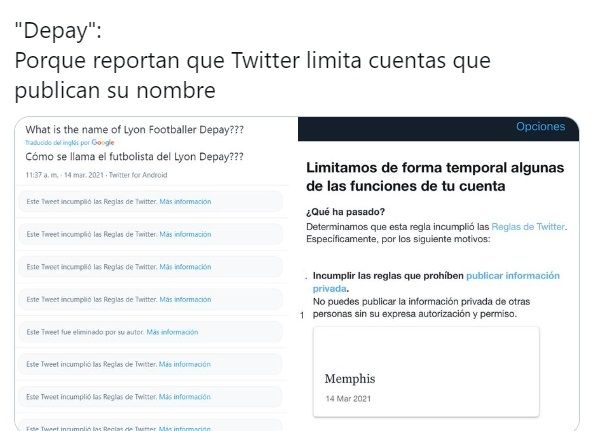596x431 pixels.
Task: Select the Memphis tweet card
Action: pos(426,372)
